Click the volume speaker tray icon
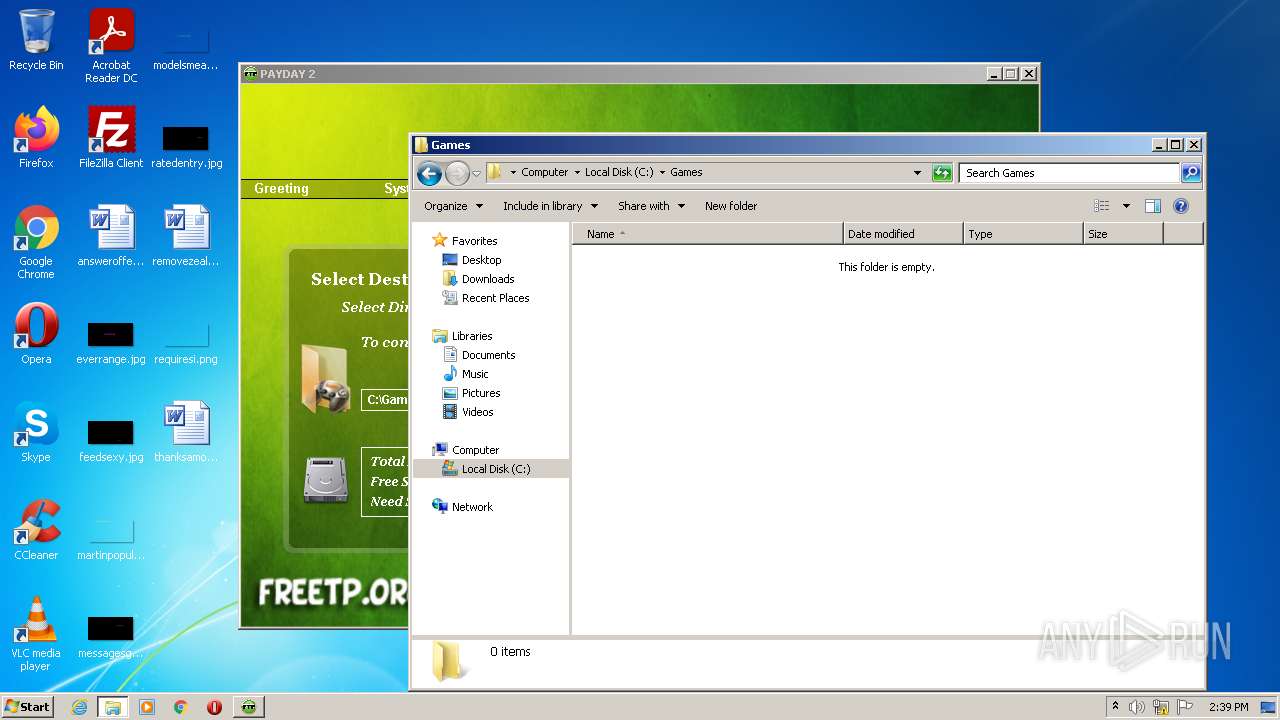 [x=1137, y=707]
